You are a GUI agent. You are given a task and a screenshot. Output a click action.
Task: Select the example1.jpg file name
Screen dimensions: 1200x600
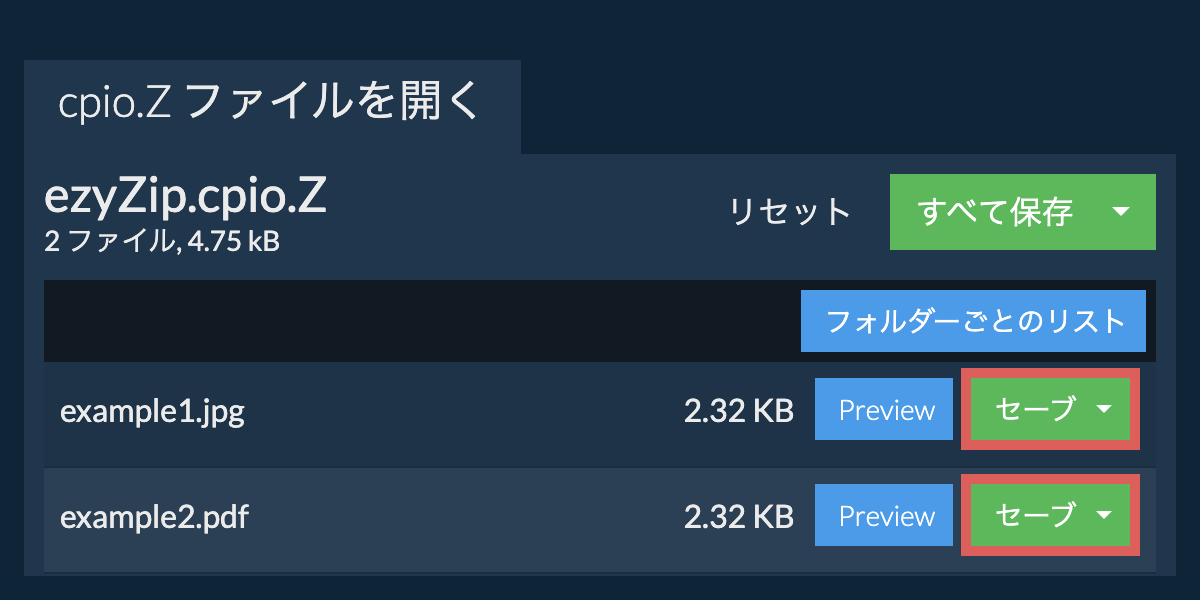tap(152, 412)
